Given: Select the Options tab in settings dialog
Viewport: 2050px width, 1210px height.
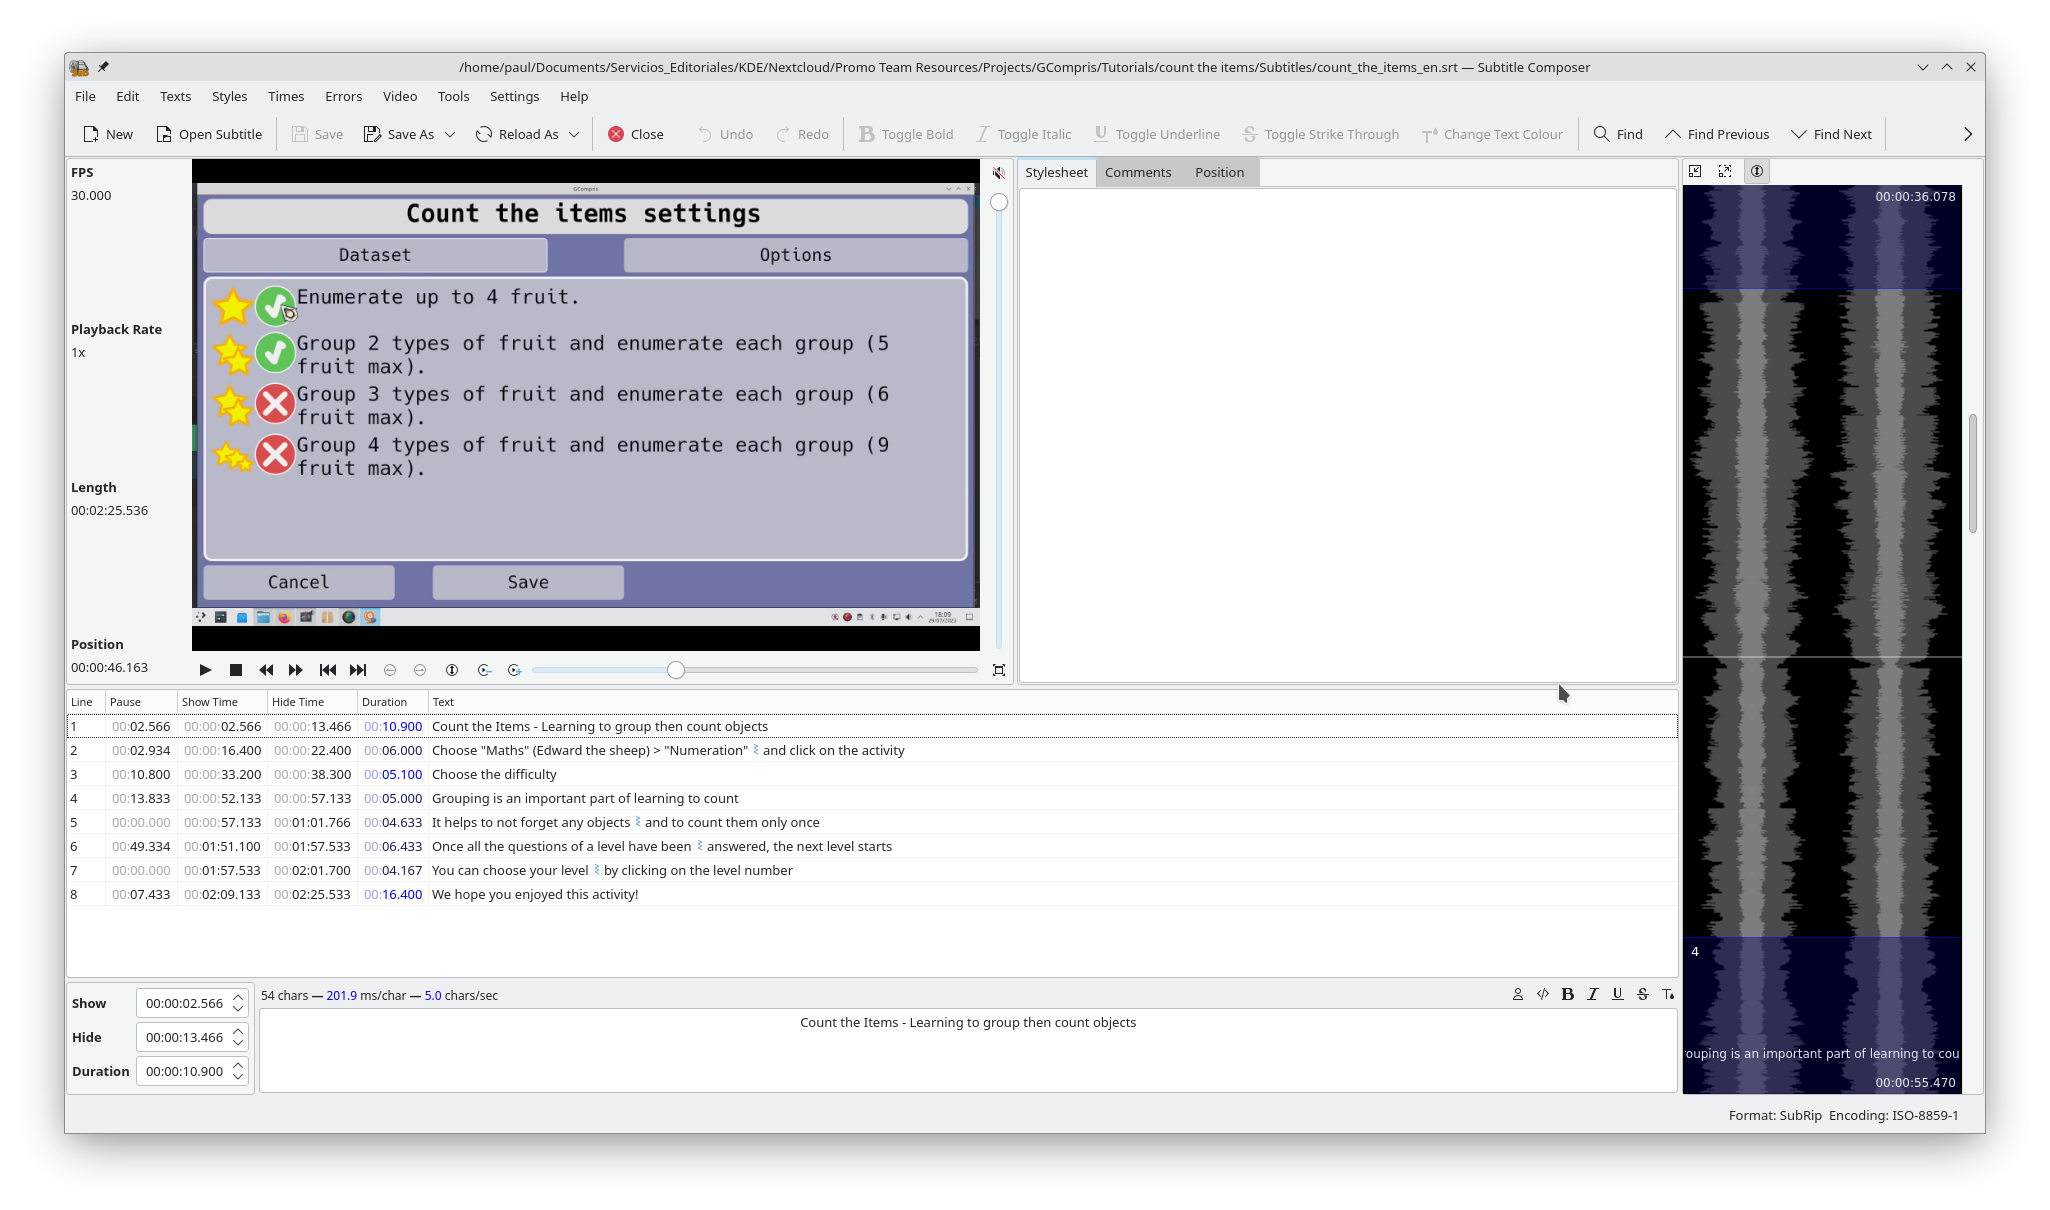Looking at the screenshot, I should click(795, 255).
